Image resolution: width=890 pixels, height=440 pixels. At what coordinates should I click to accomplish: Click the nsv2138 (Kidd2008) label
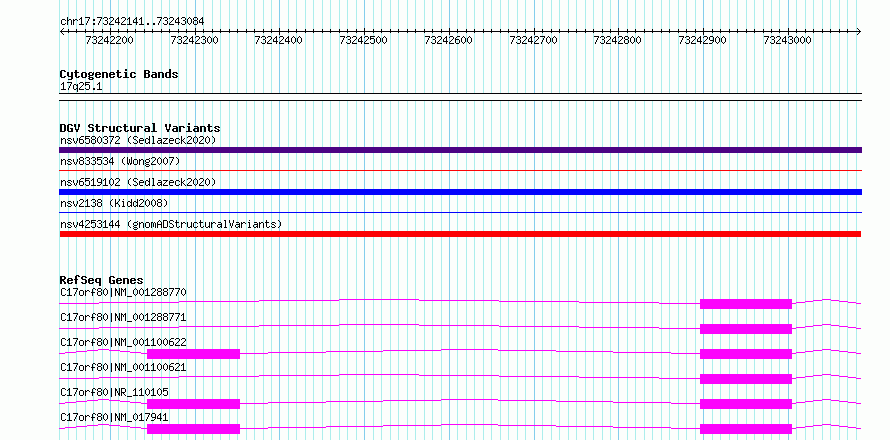click(114, 203)
